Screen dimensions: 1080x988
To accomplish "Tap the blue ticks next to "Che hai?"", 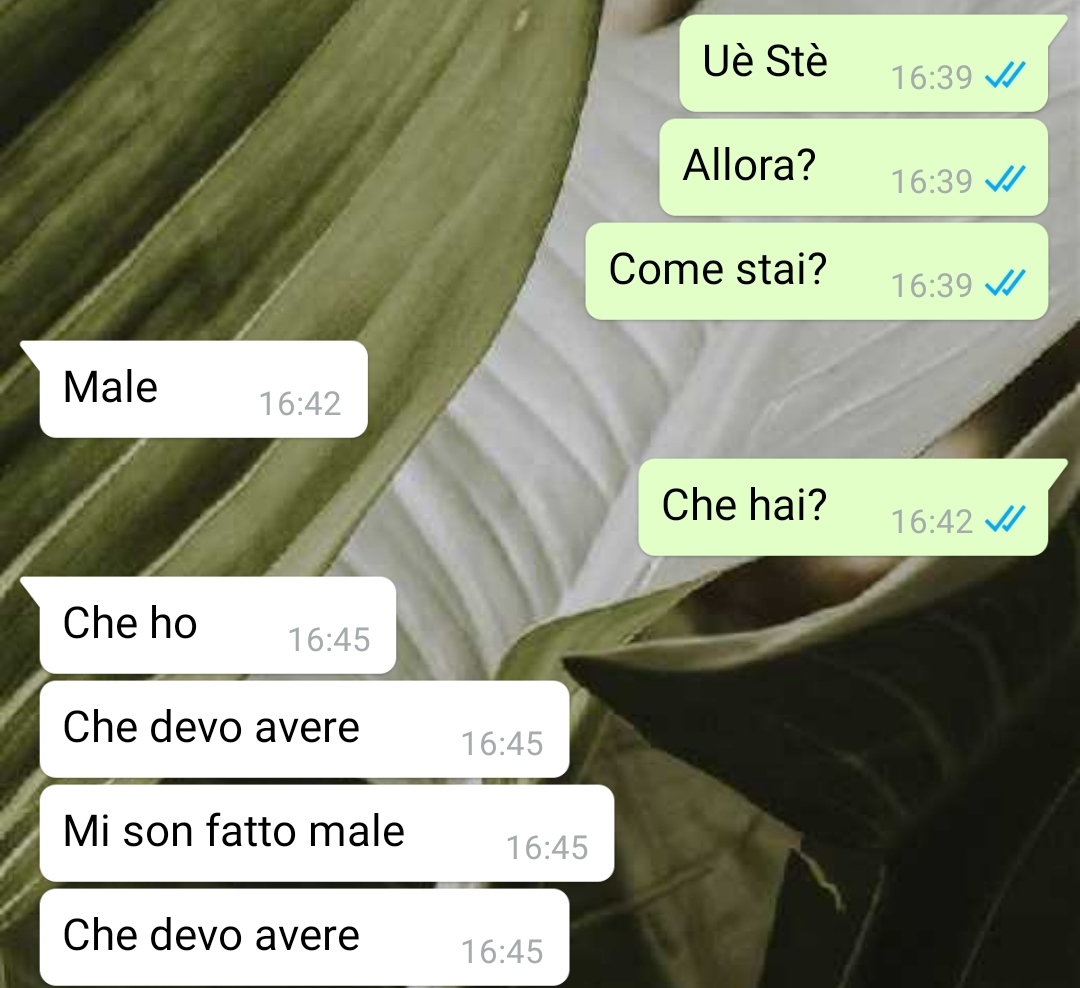I will [x=1005, y=519].
